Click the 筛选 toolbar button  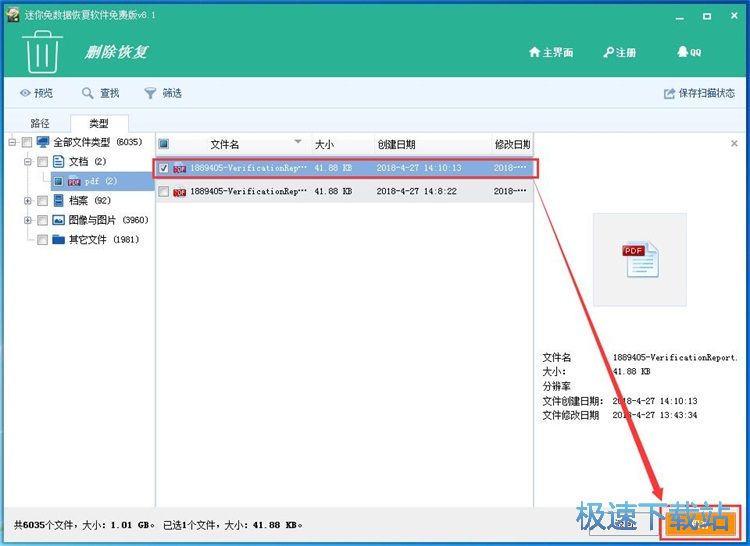[x=163, y=93]
